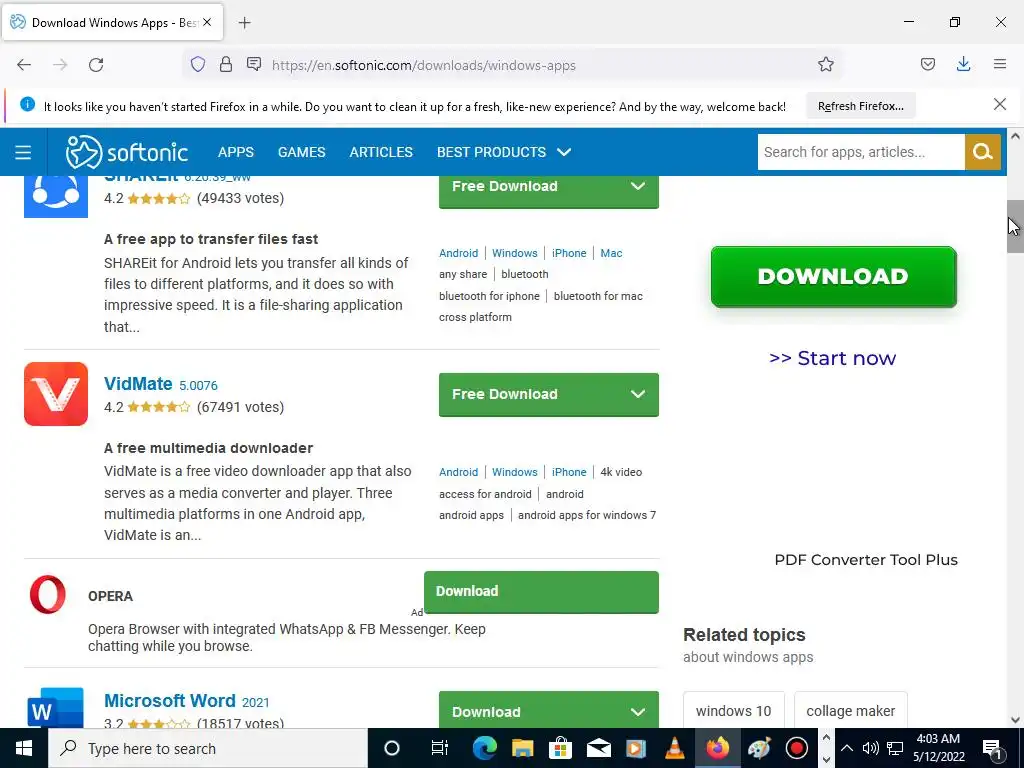Go back with the browser back arrow
This screenshot has width=1024, height=768.
tap(24, 65)
